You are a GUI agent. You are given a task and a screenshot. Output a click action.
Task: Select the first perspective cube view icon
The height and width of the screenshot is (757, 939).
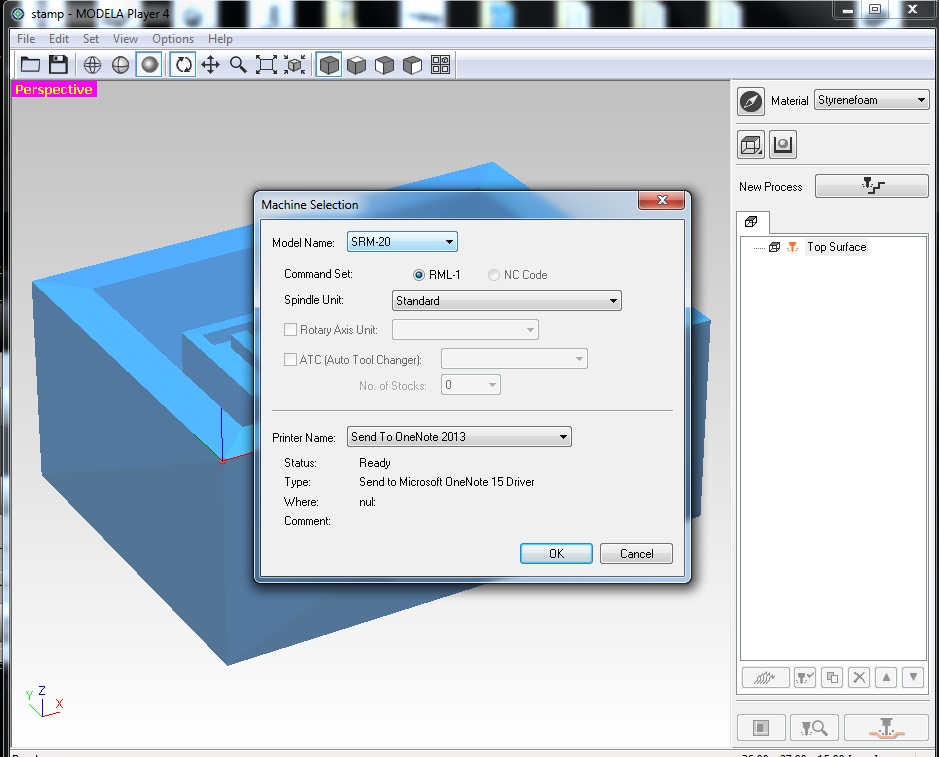click(x=329, y=65)
